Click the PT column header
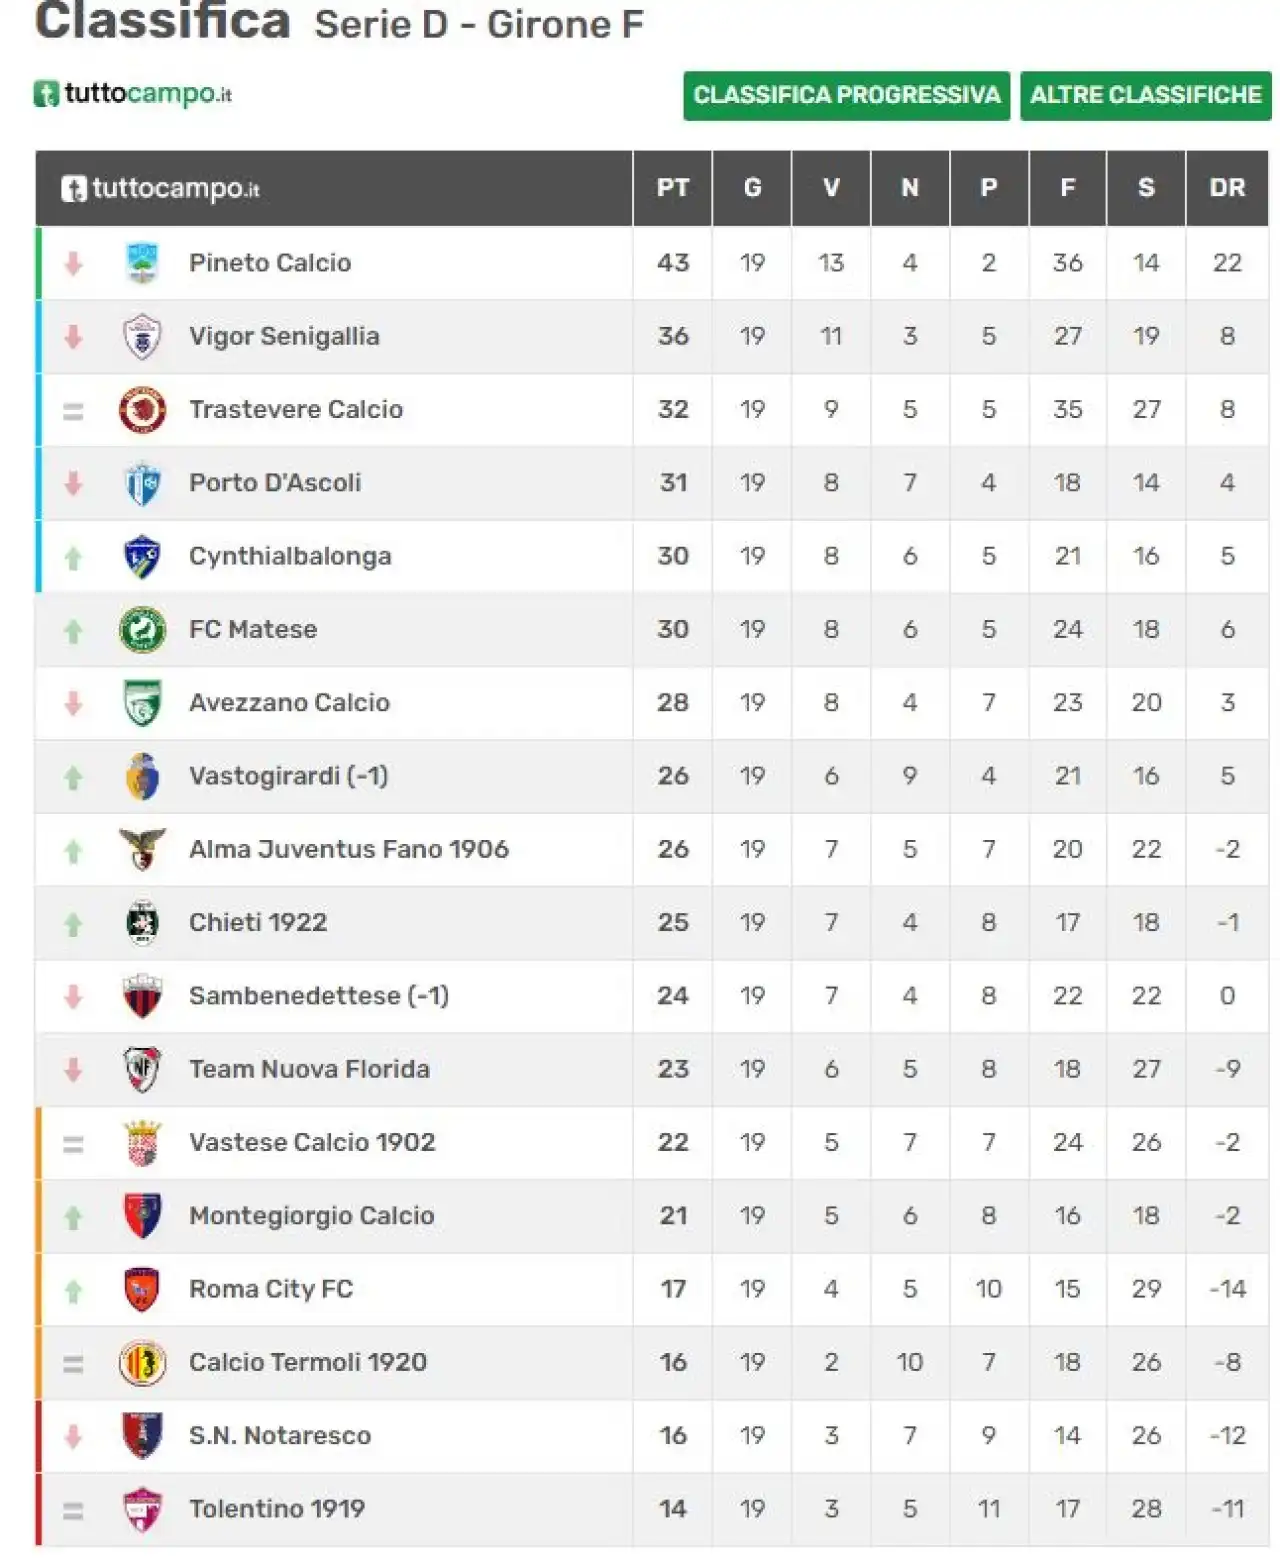This screenshot has height=1565, width=1280. click(673, 188)
